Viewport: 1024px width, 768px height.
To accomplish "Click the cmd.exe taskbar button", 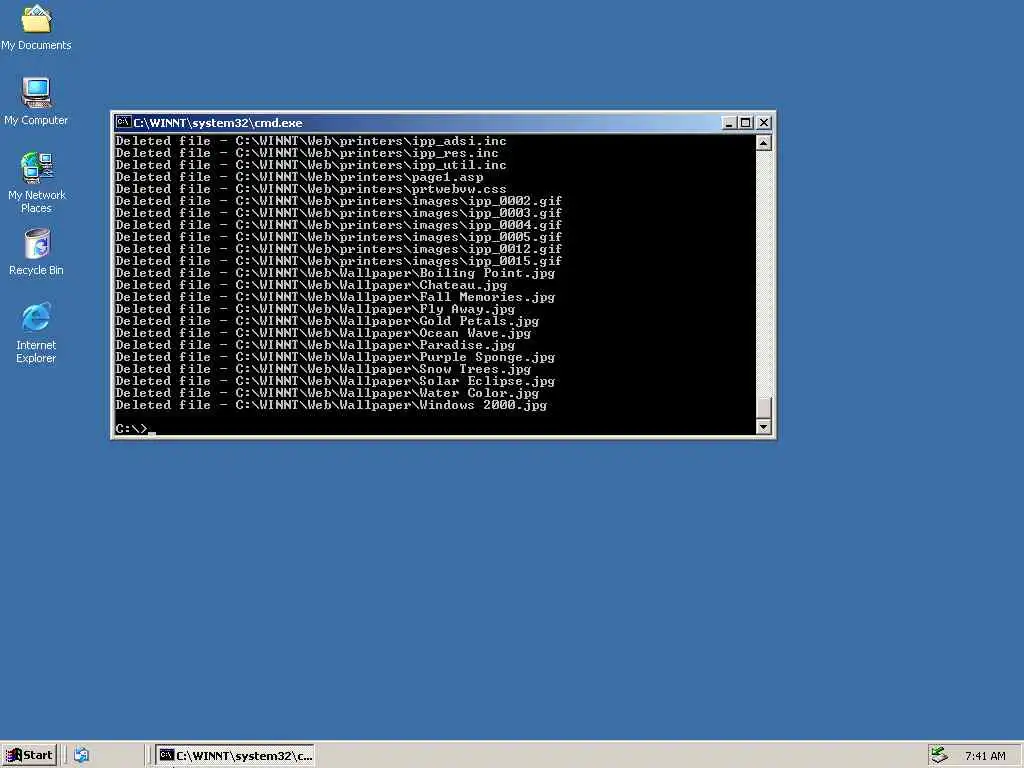I will [236, 755].
